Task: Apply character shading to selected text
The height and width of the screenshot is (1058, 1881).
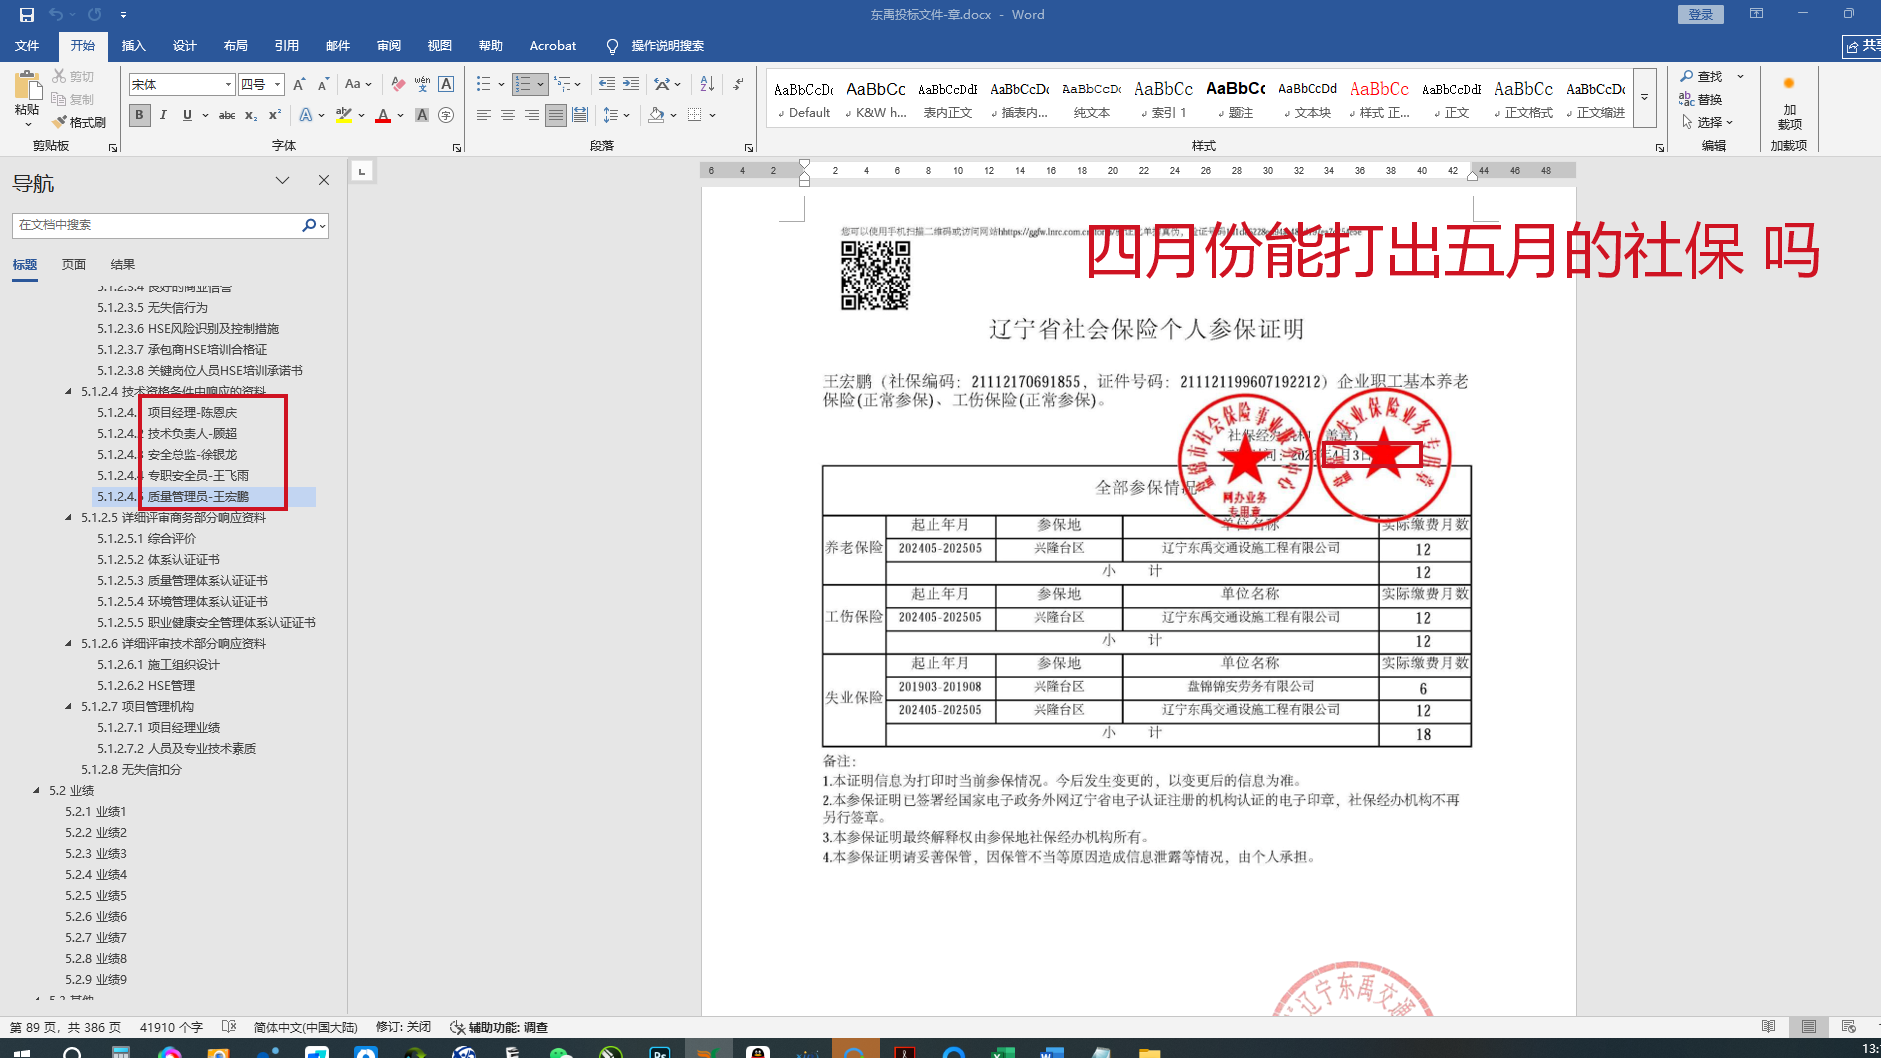Action: (x=422, y=115)
